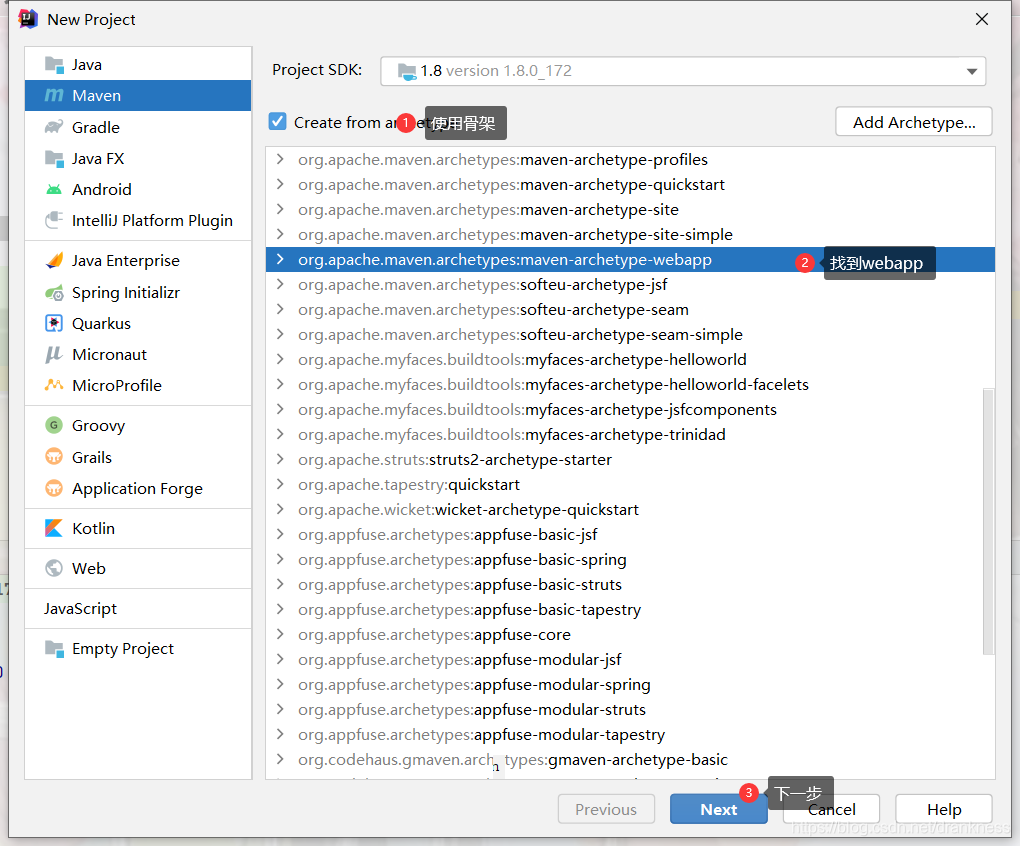Uncheck the Create from archetype checkbox
Image resolution: width=1020 pixels, height=846 pixels.
coord(278,122)
